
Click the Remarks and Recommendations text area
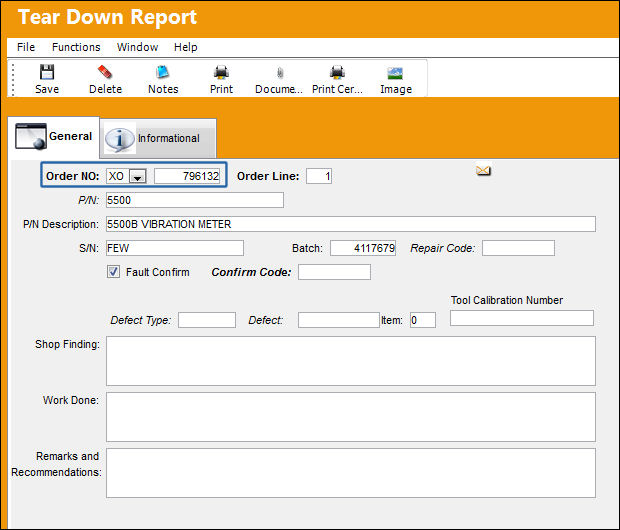351,473
